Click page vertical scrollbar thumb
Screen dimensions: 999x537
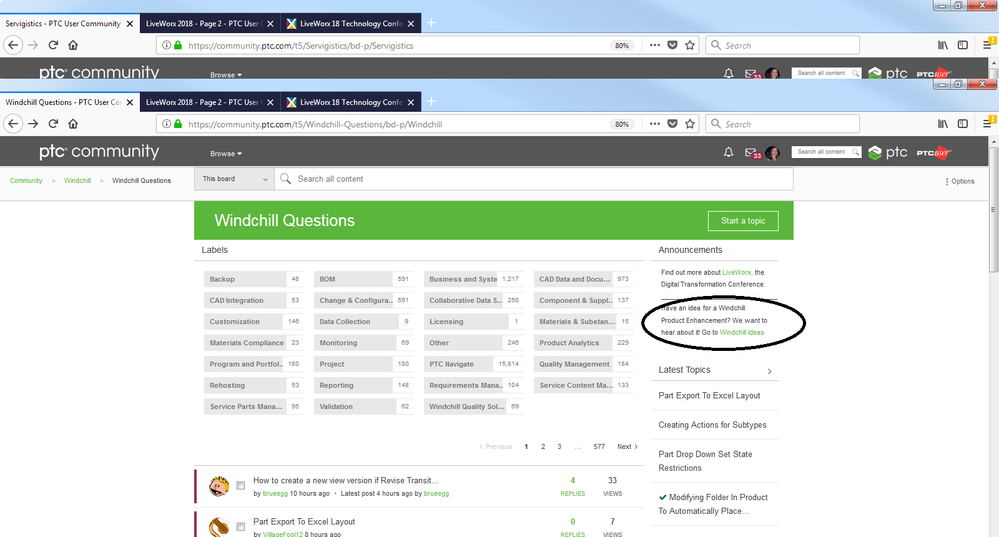coord(994,208)
